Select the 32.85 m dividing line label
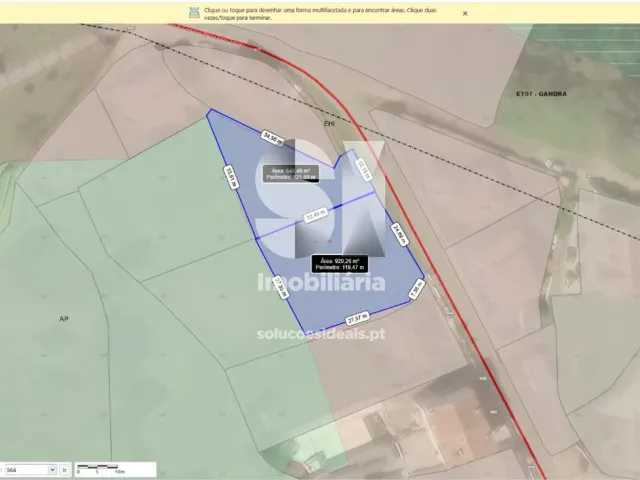This screenshot has height=480, width=640. click(316, 214)
